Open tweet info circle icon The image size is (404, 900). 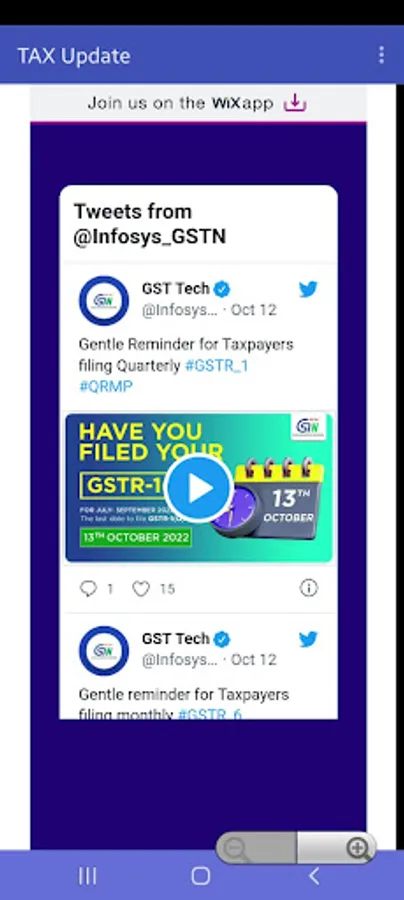309,588
